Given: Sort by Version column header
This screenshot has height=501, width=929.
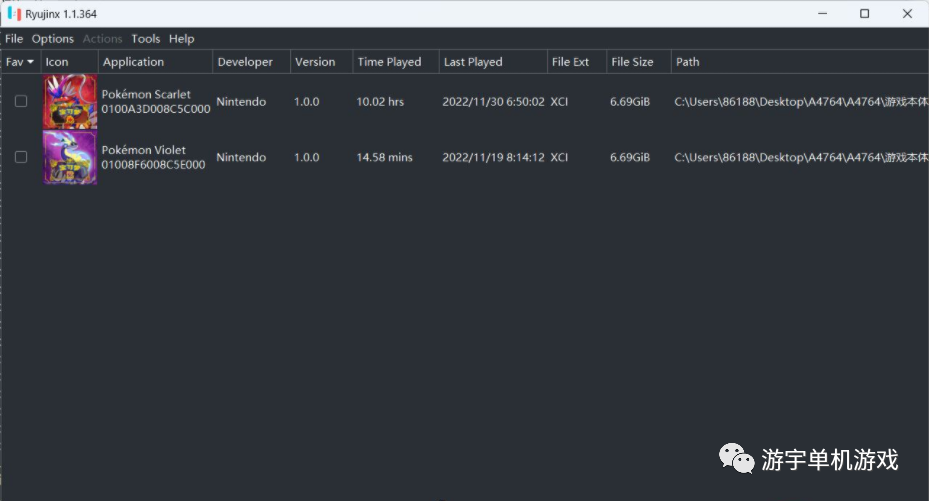Looking at the screenshot, I should coord(322,62).
